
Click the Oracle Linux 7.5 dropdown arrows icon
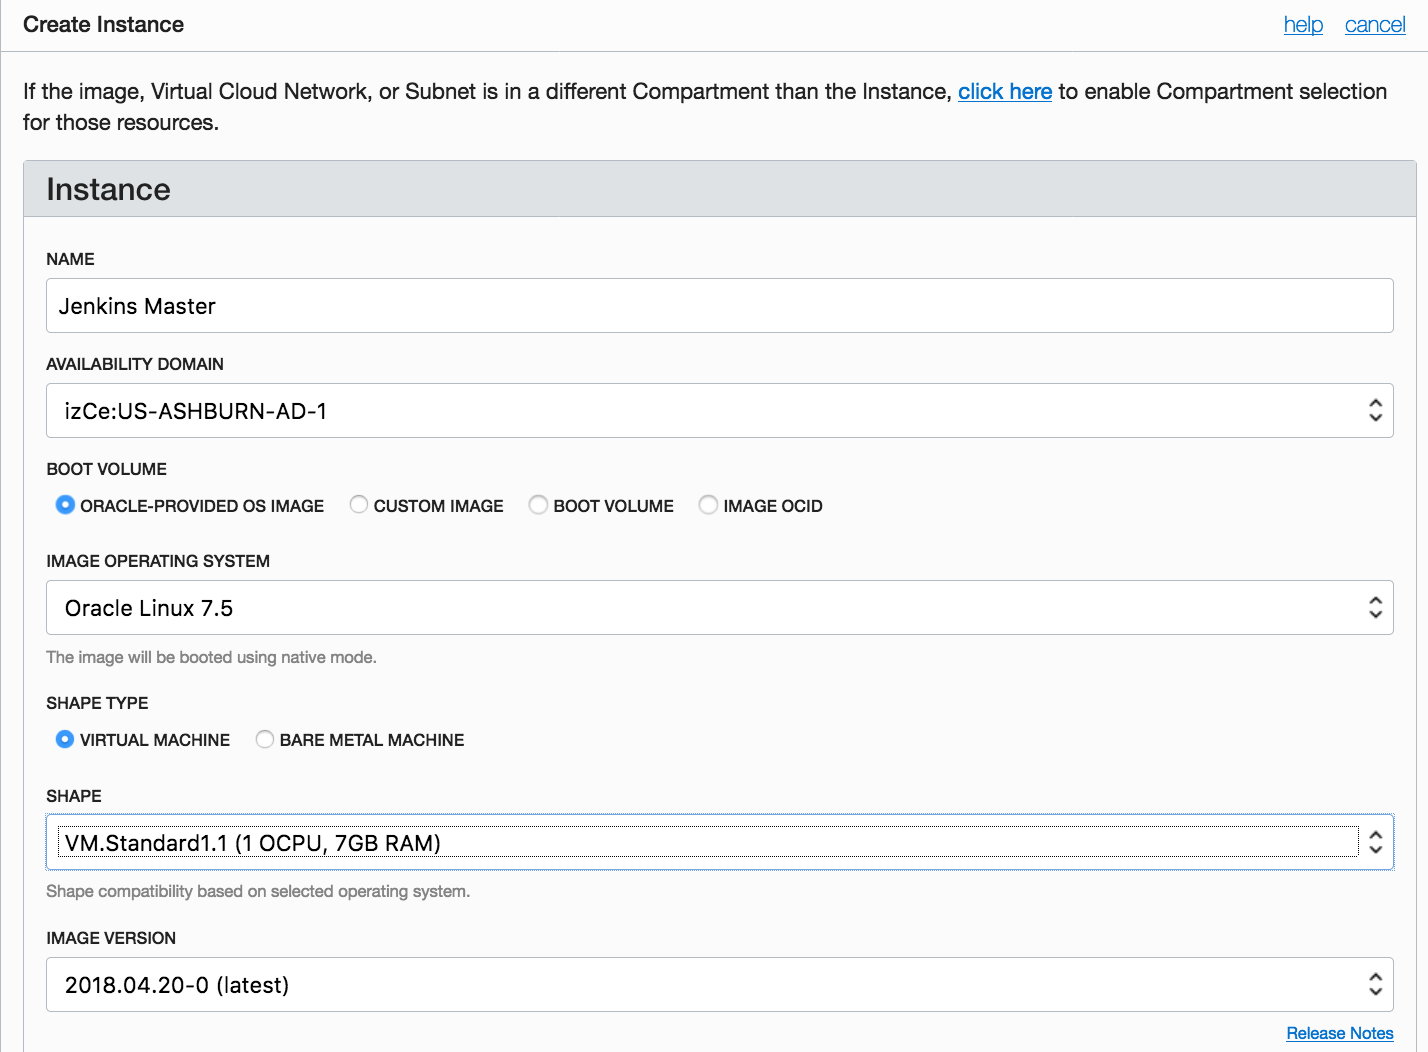pyautogui.click(x=1375, y=608)
